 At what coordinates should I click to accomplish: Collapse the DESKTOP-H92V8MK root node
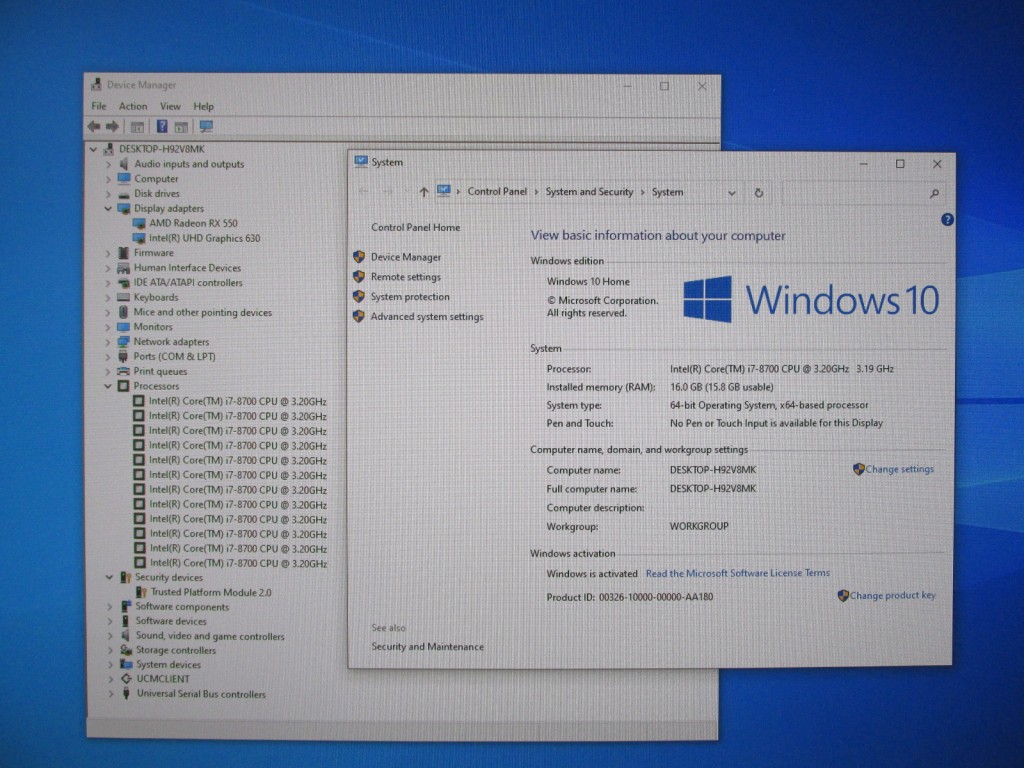click(93, 149)
